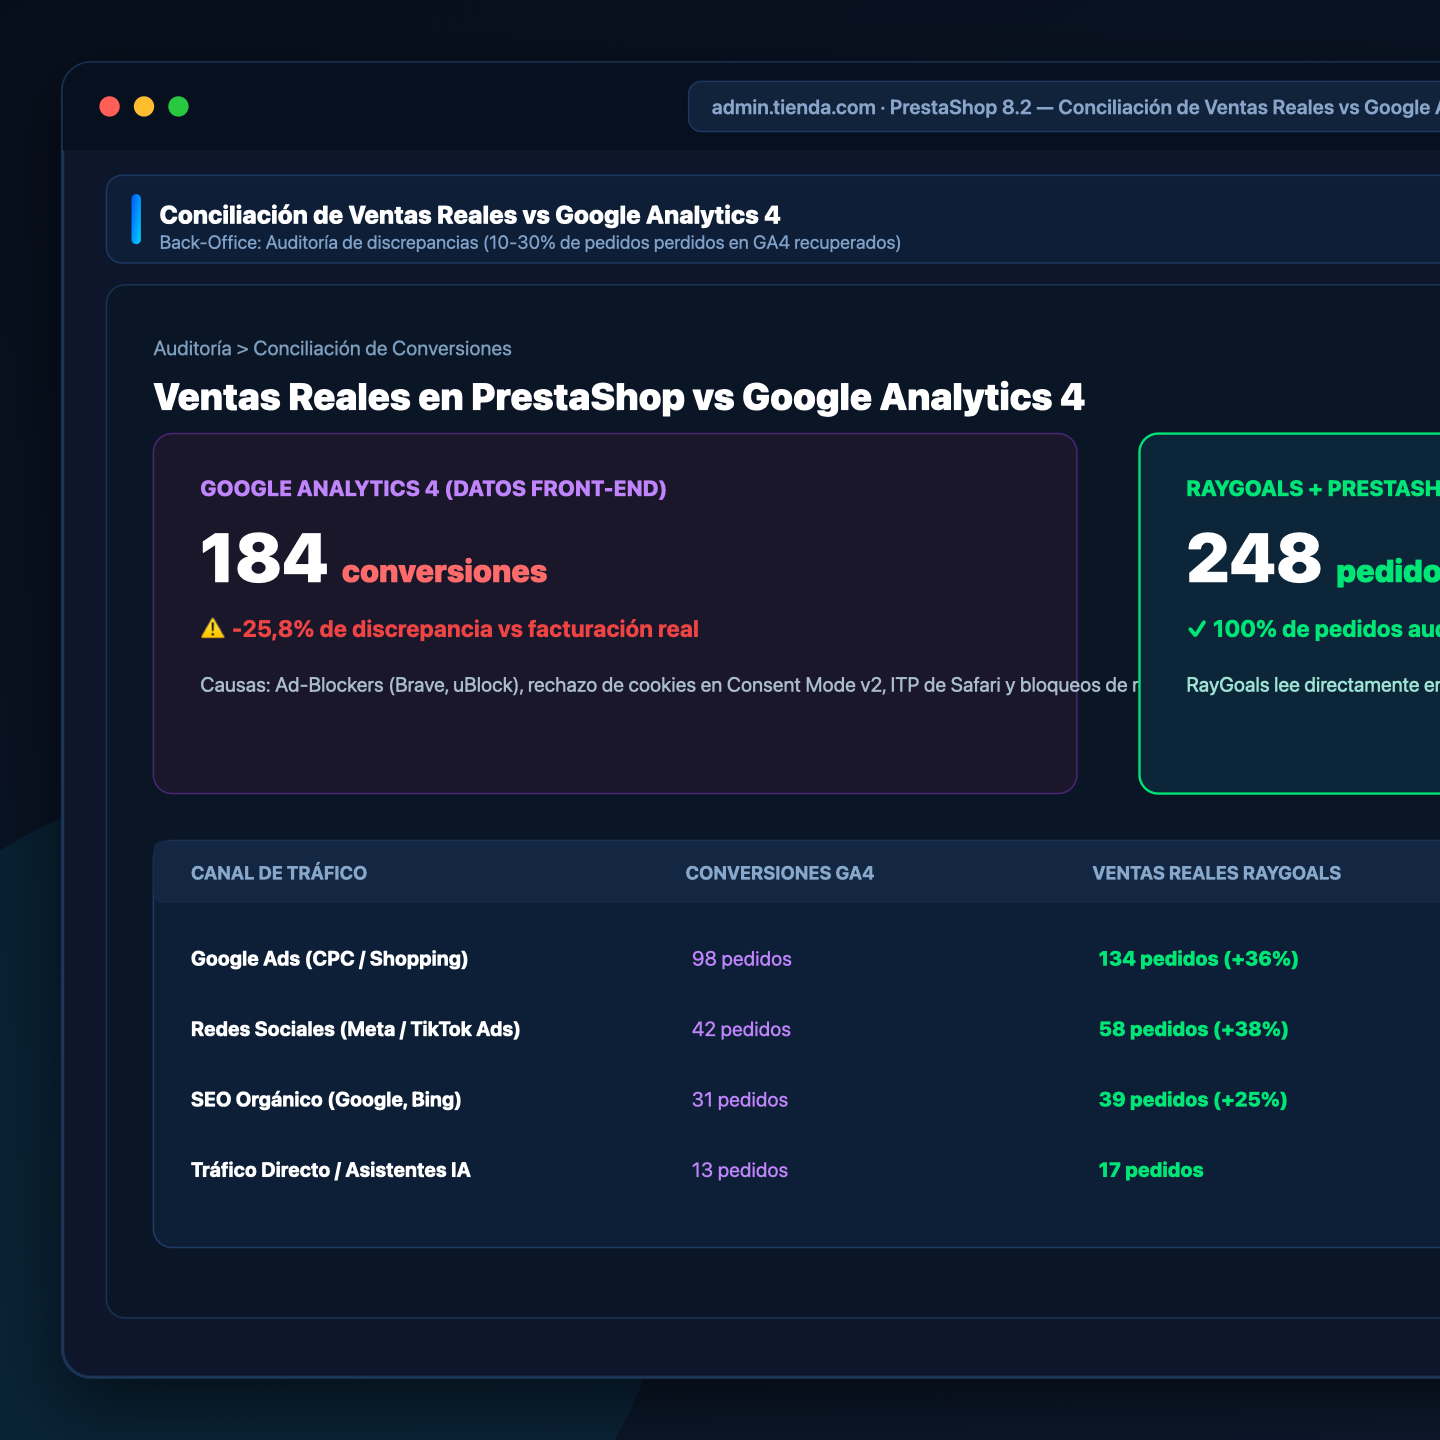Click the "Back-Office: Auditoría de discrepancias" subtitle
This screenshot has height=1440, width=1440.
pyautogui.click(x=530, y=243)
